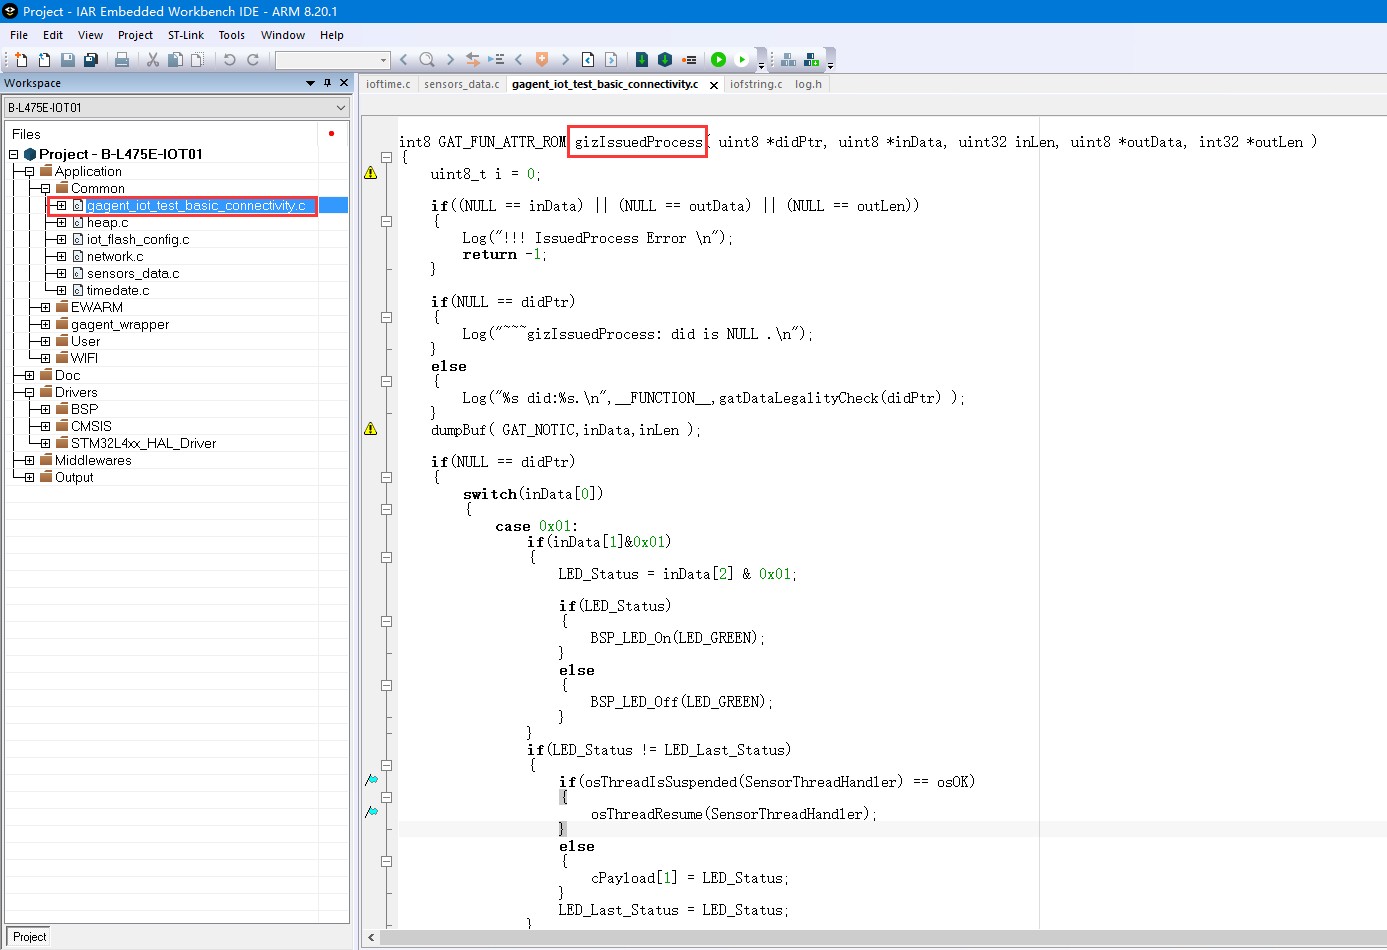The height and width of the screenshot is (950, 1387).
Task: Click the Undo arrow icon
Action: click(230, 60)
